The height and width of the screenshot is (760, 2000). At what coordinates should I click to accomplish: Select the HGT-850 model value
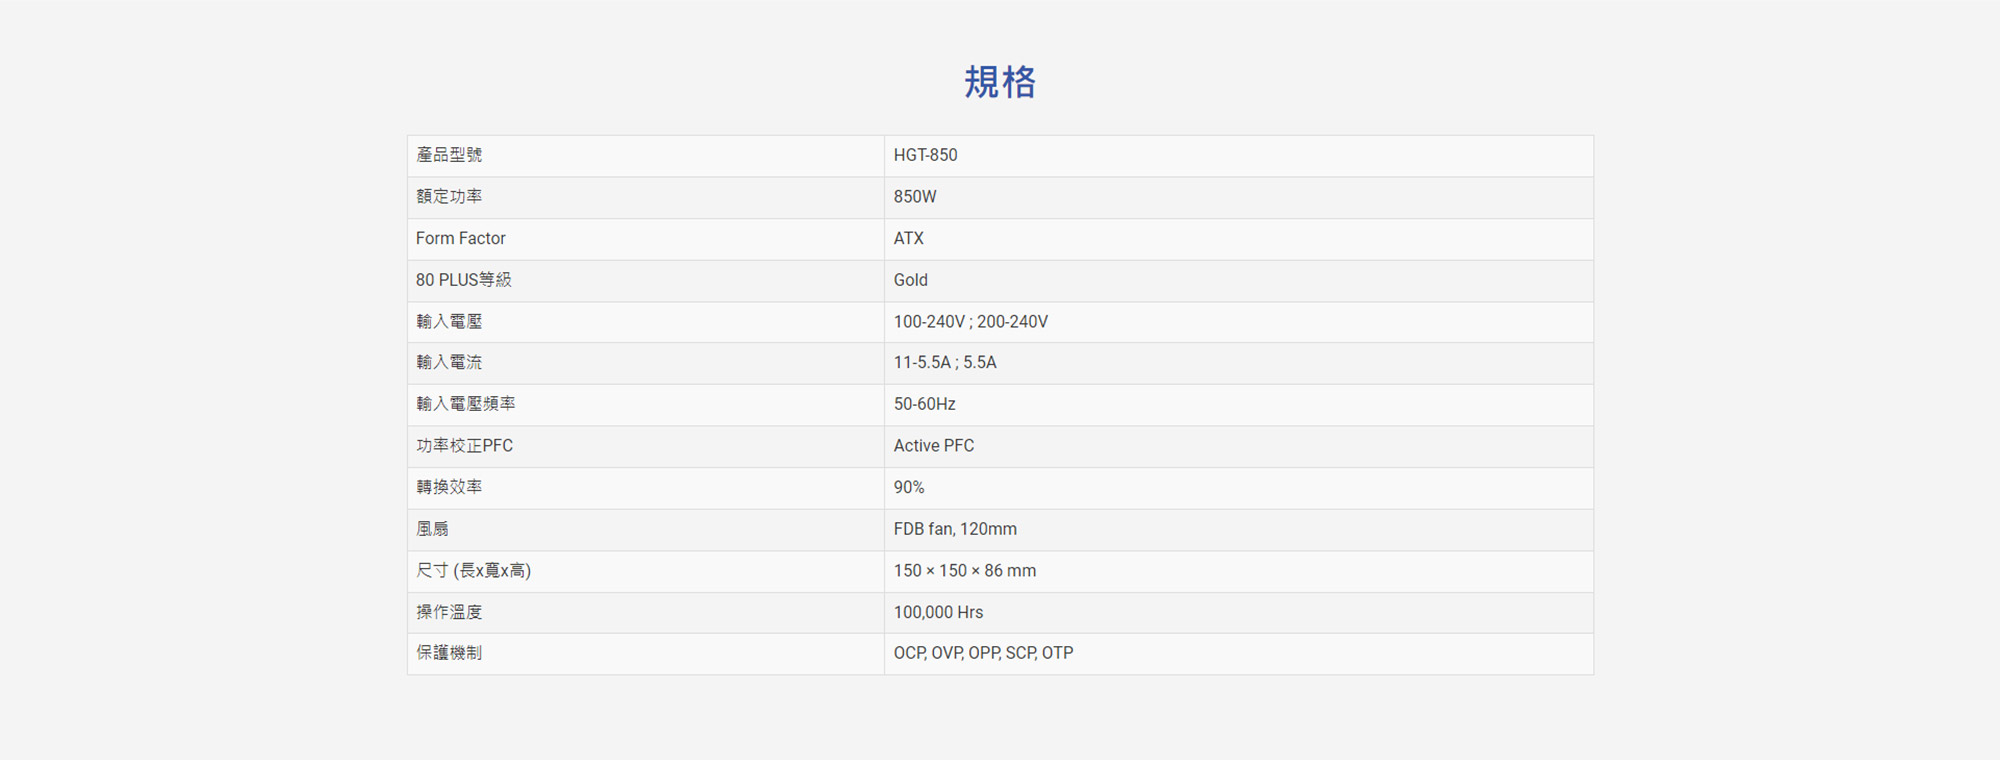click(x=925, y=155)
